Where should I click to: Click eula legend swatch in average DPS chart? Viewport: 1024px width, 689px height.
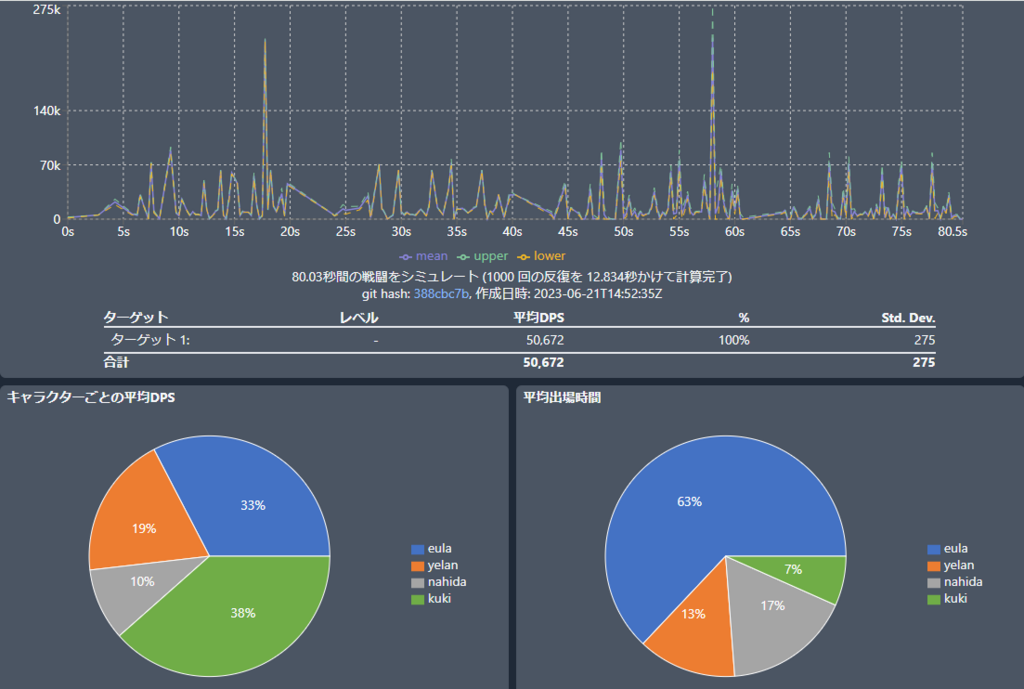click(418, 549)
